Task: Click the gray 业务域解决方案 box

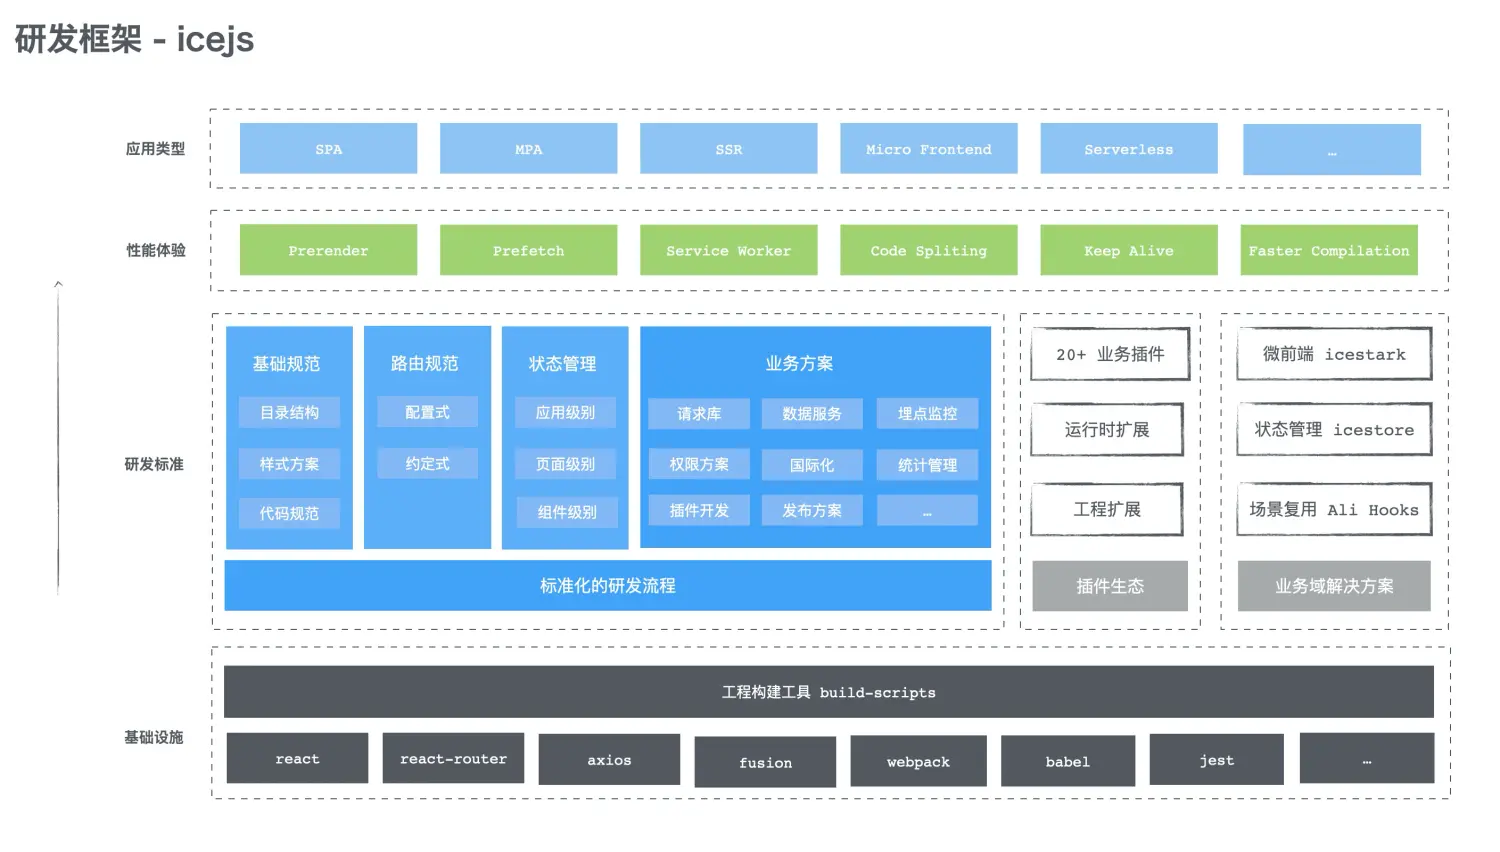Action: [1334, 586]
